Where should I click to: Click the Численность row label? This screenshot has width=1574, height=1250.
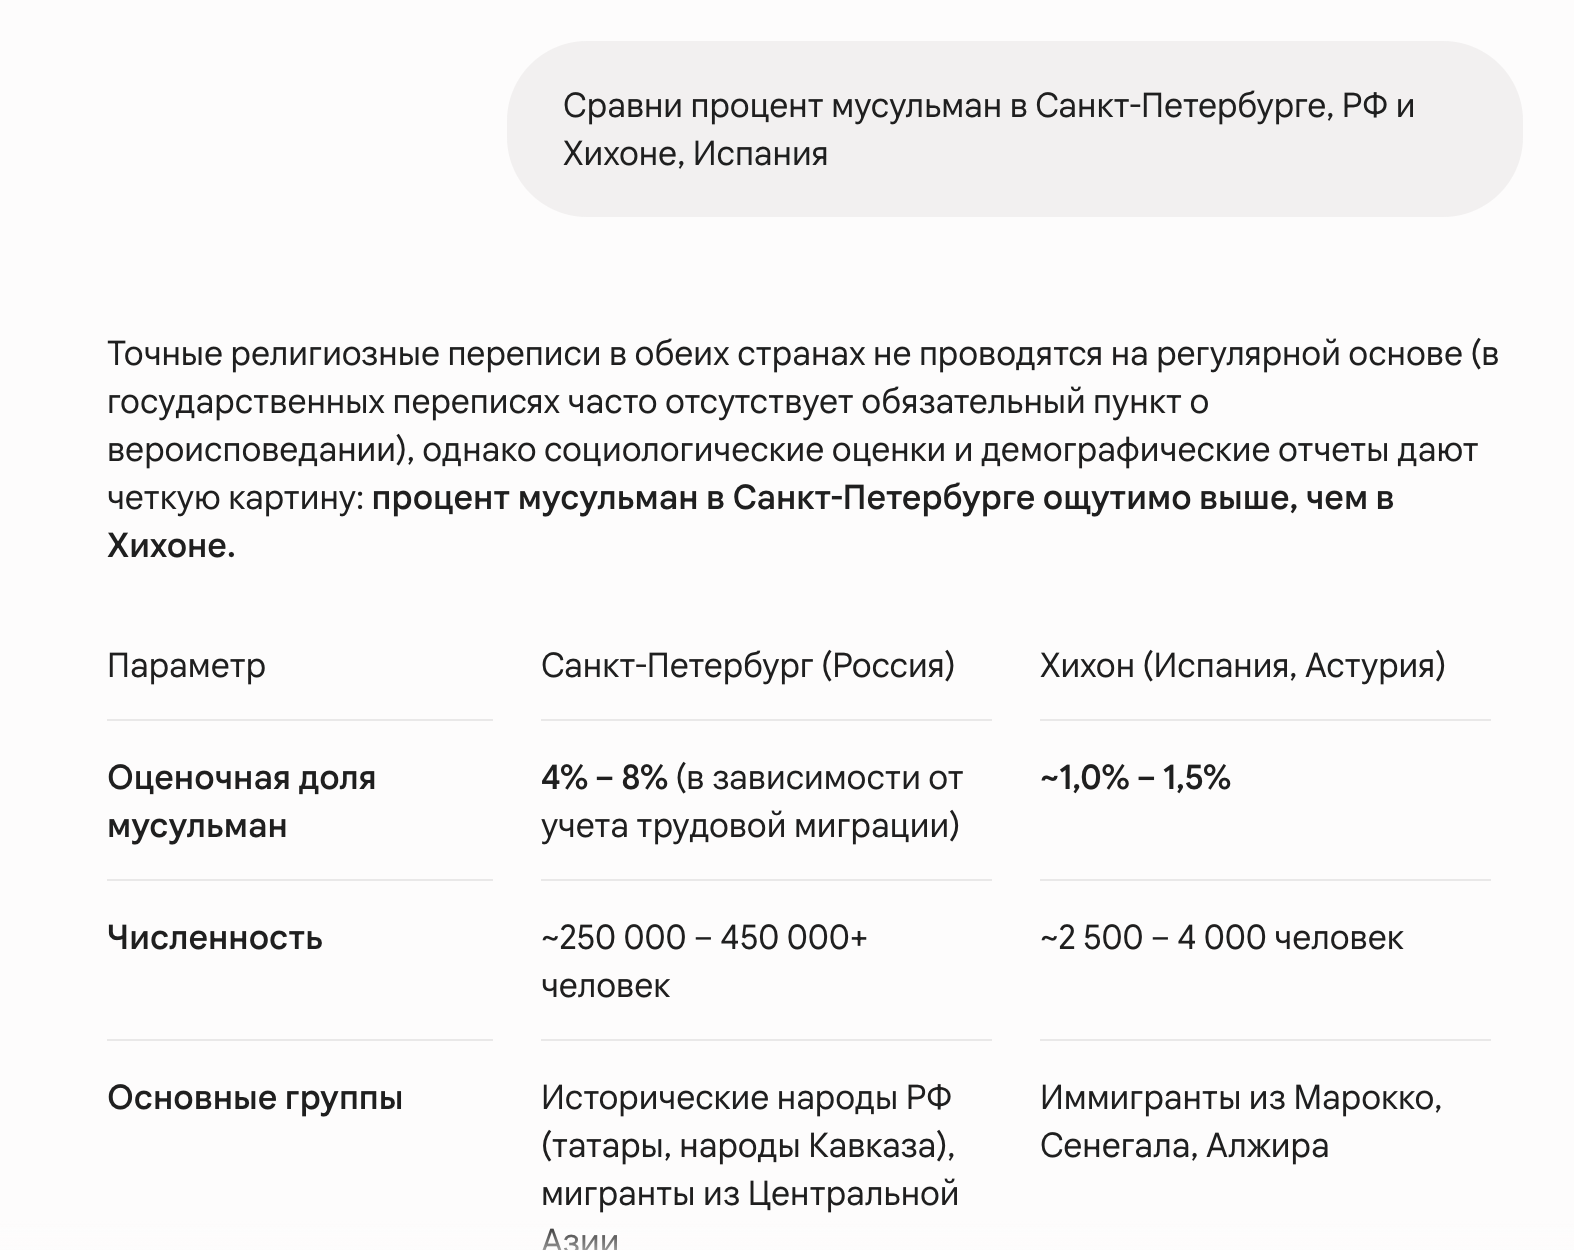click(215, 938)
